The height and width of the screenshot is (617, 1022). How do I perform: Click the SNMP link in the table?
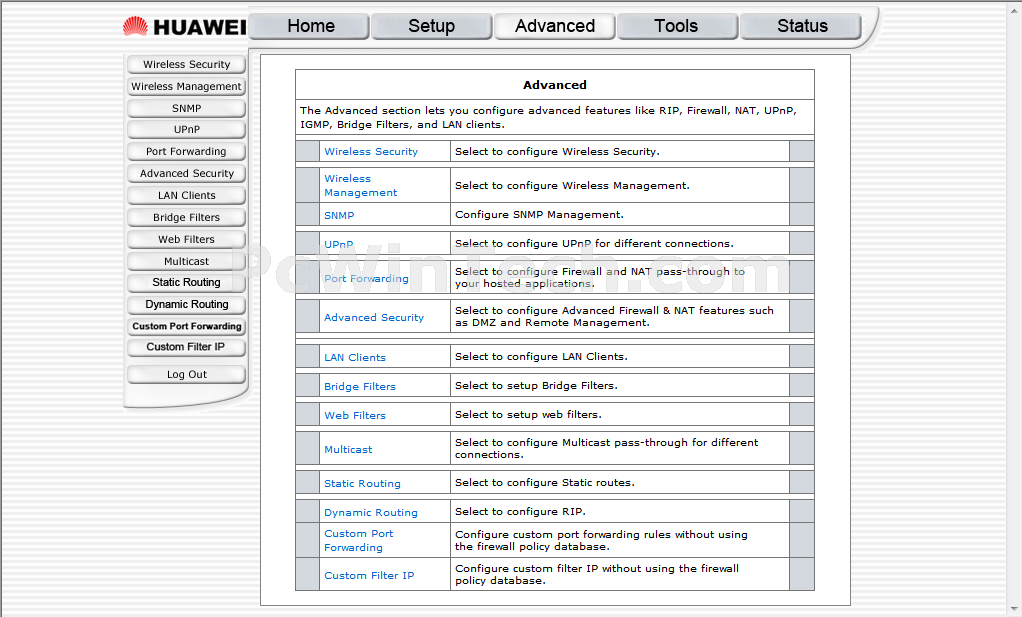point(339,215)
